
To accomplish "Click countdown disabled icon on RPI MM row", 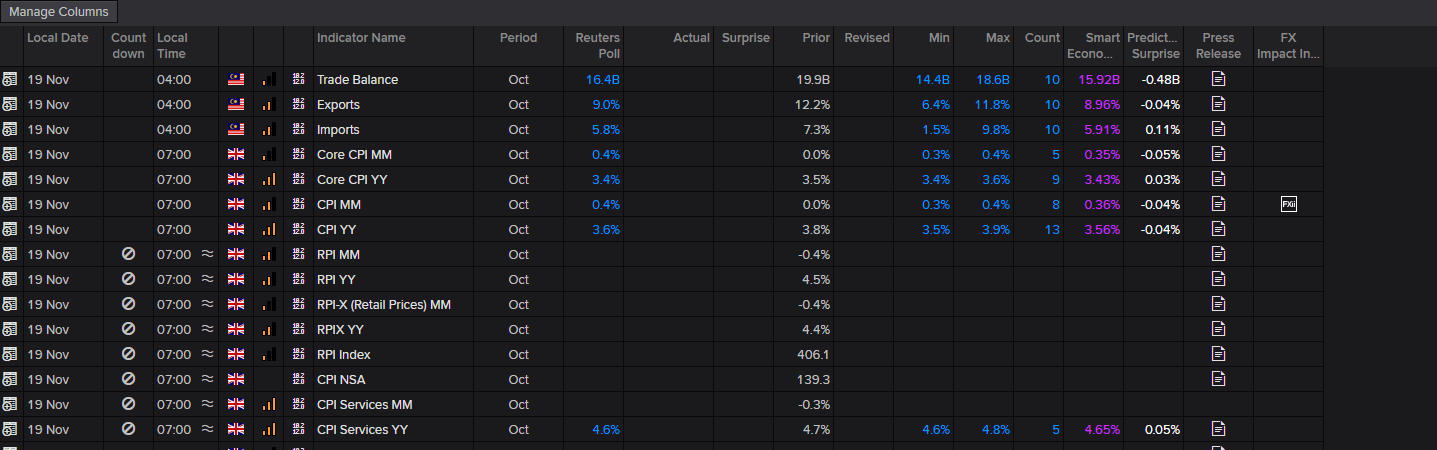I will click(x=128, y=254).
